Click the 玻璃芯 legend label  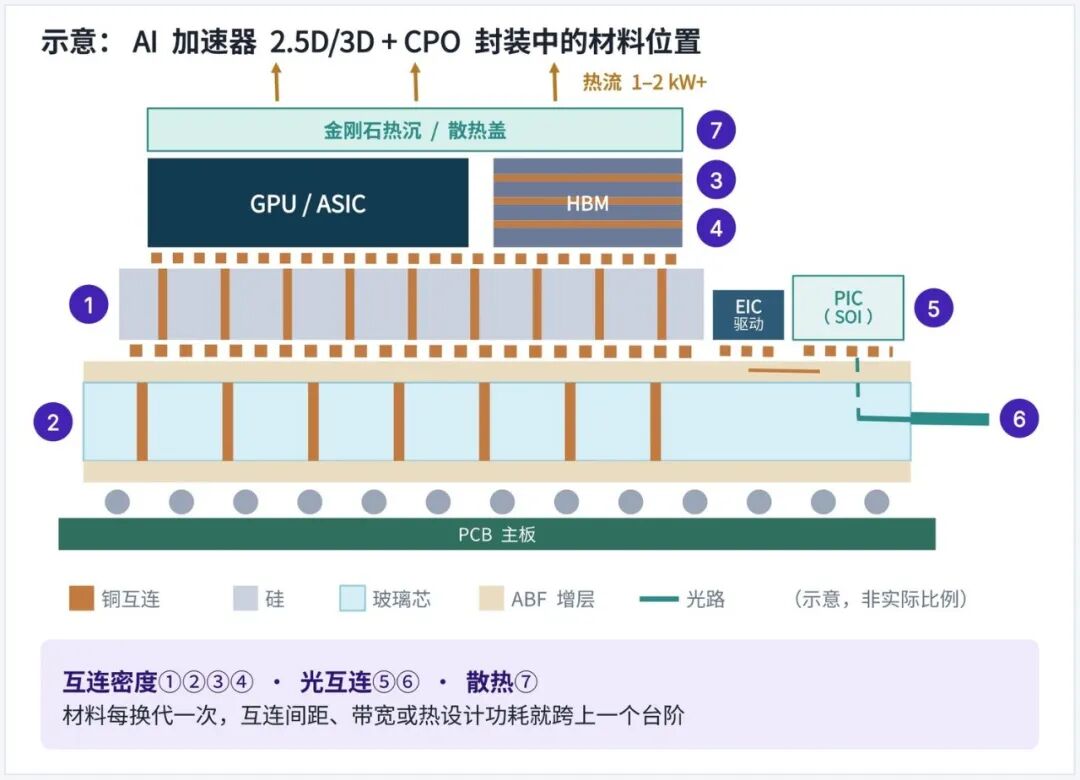pyautogui.click(x=402, y=599)
